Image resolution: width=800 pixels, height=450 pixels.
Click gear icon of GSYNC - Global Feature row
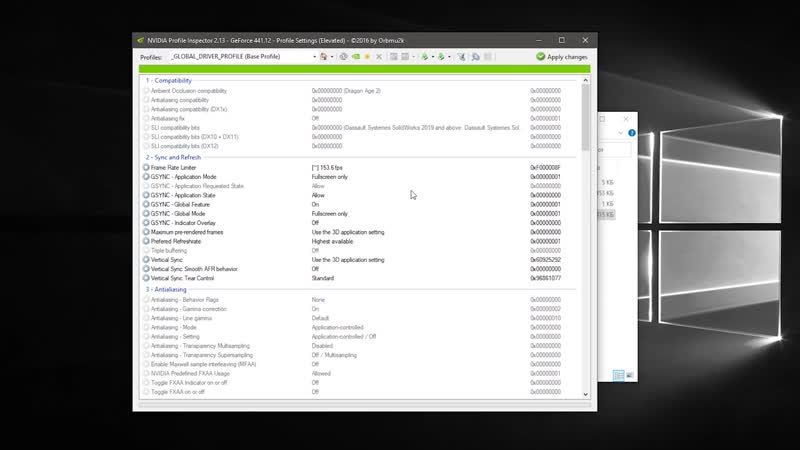coord(146,204)
